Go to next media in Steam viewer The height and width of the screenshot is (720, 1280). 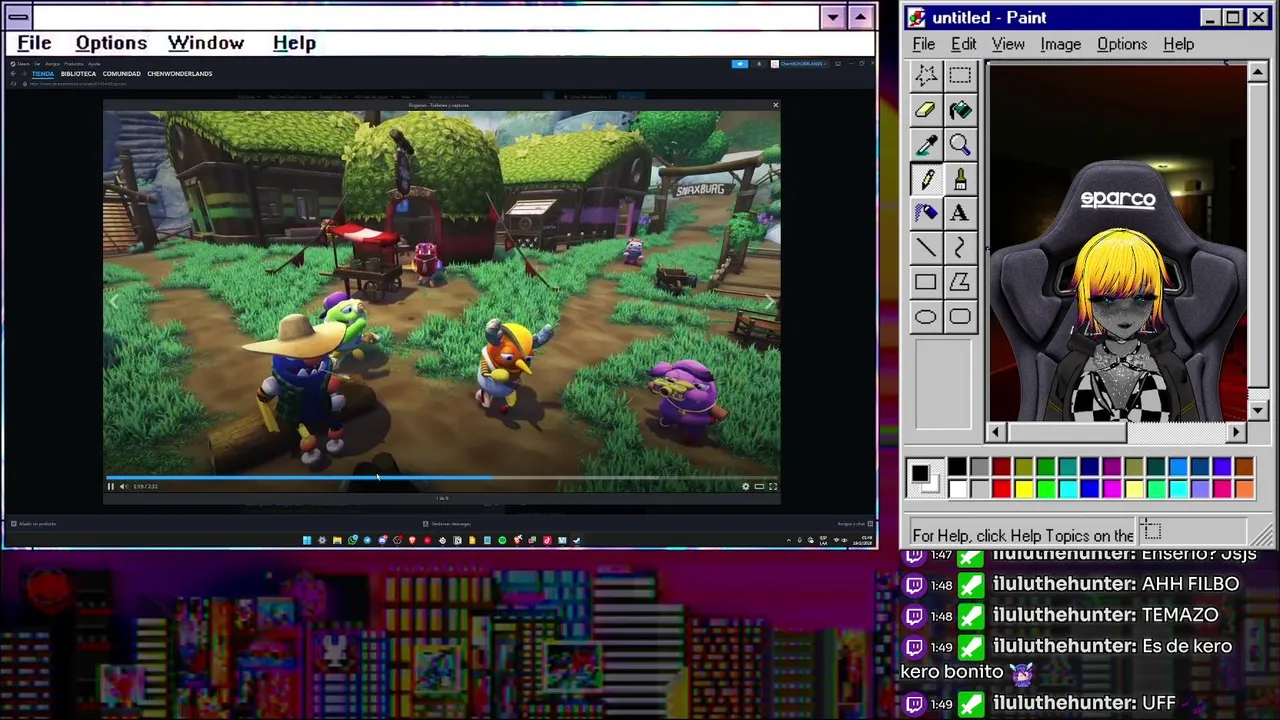[x=769, y=300]
